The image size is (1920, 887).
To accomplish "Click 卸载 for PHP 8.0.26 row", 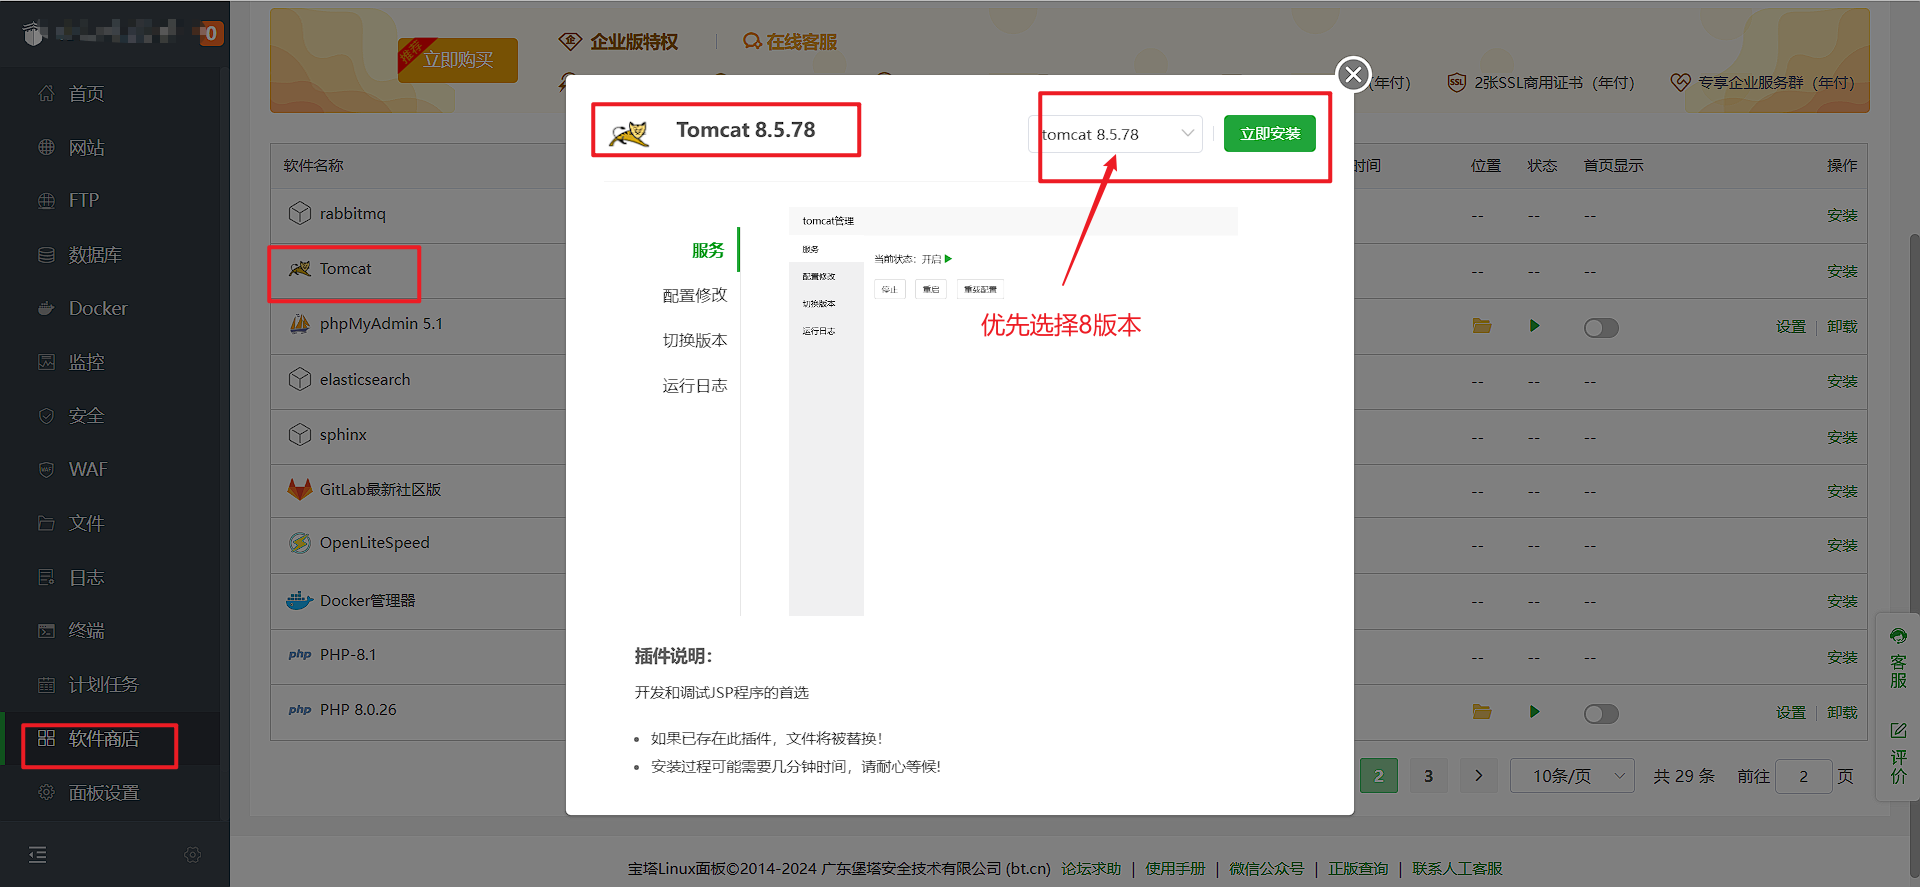I will pyautogui.click(x=1842, y=713).
